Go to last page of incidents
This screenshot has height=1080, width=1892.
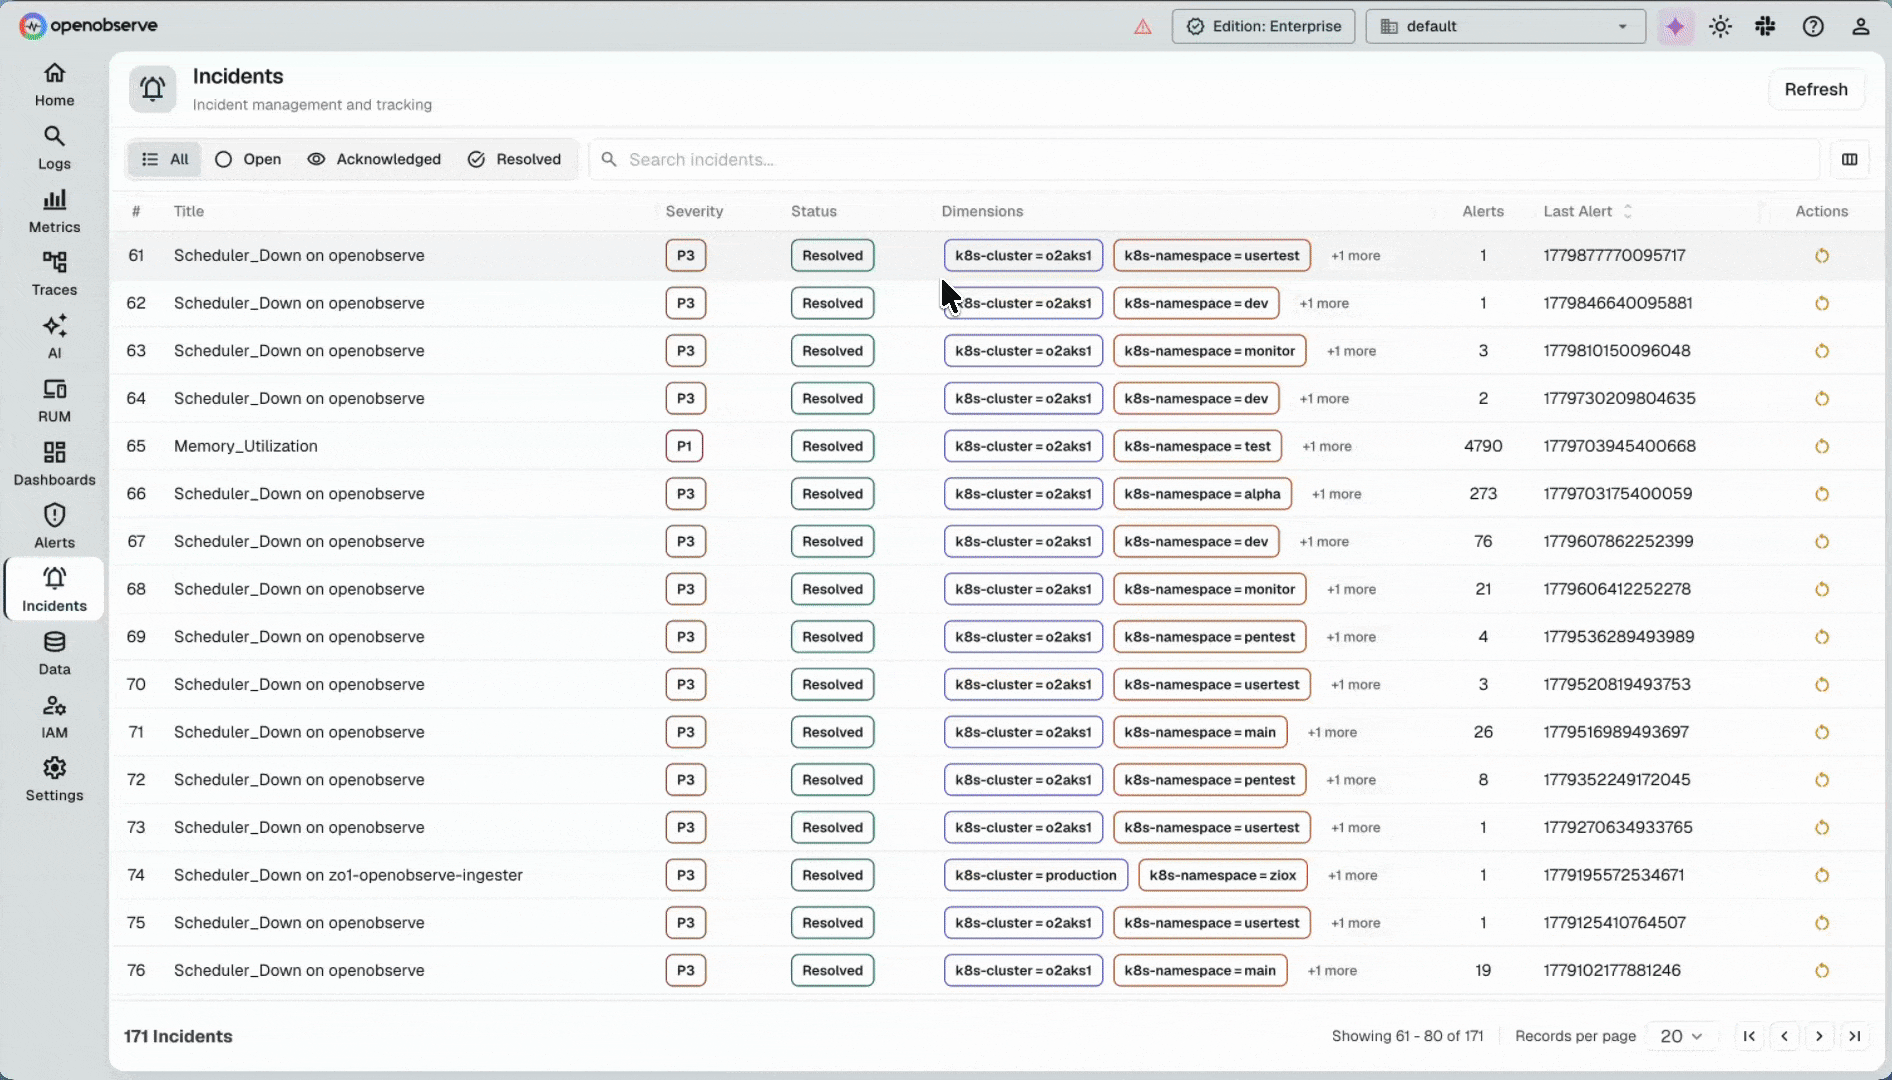tap(1854, 1036)
